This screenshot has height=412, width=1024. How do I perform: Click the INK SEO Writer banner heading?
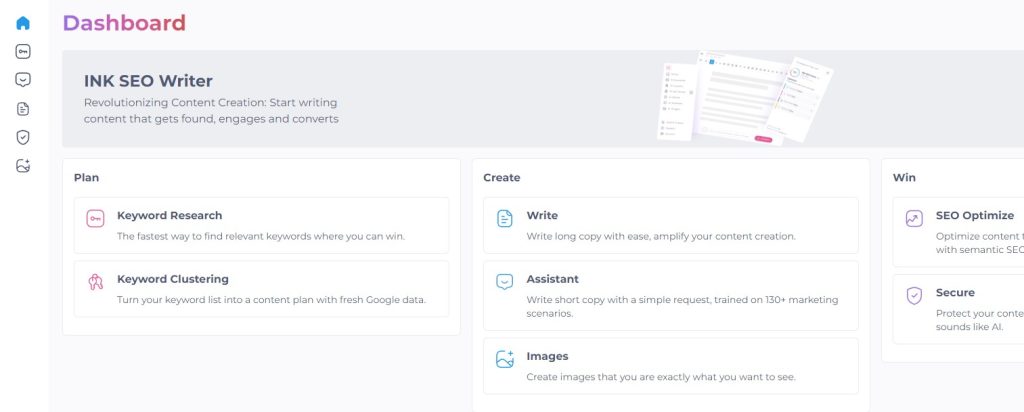click(x=148, y=81)
